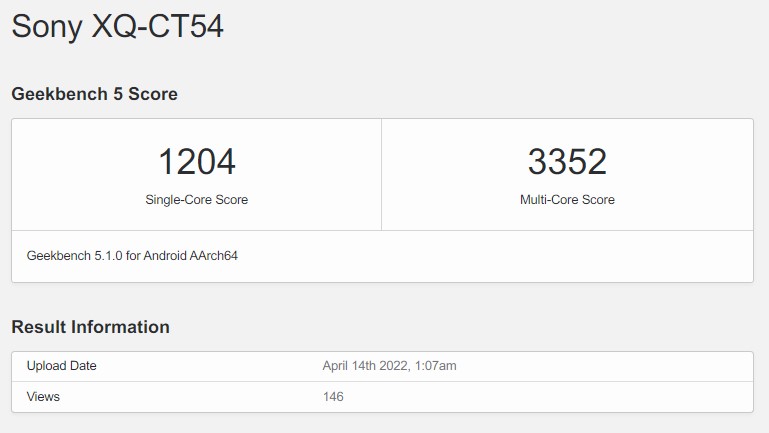Image resolution: width=769 pixels, height=433 pixels.
Task: Click the 1204 single-core score value
Action: 197,161
